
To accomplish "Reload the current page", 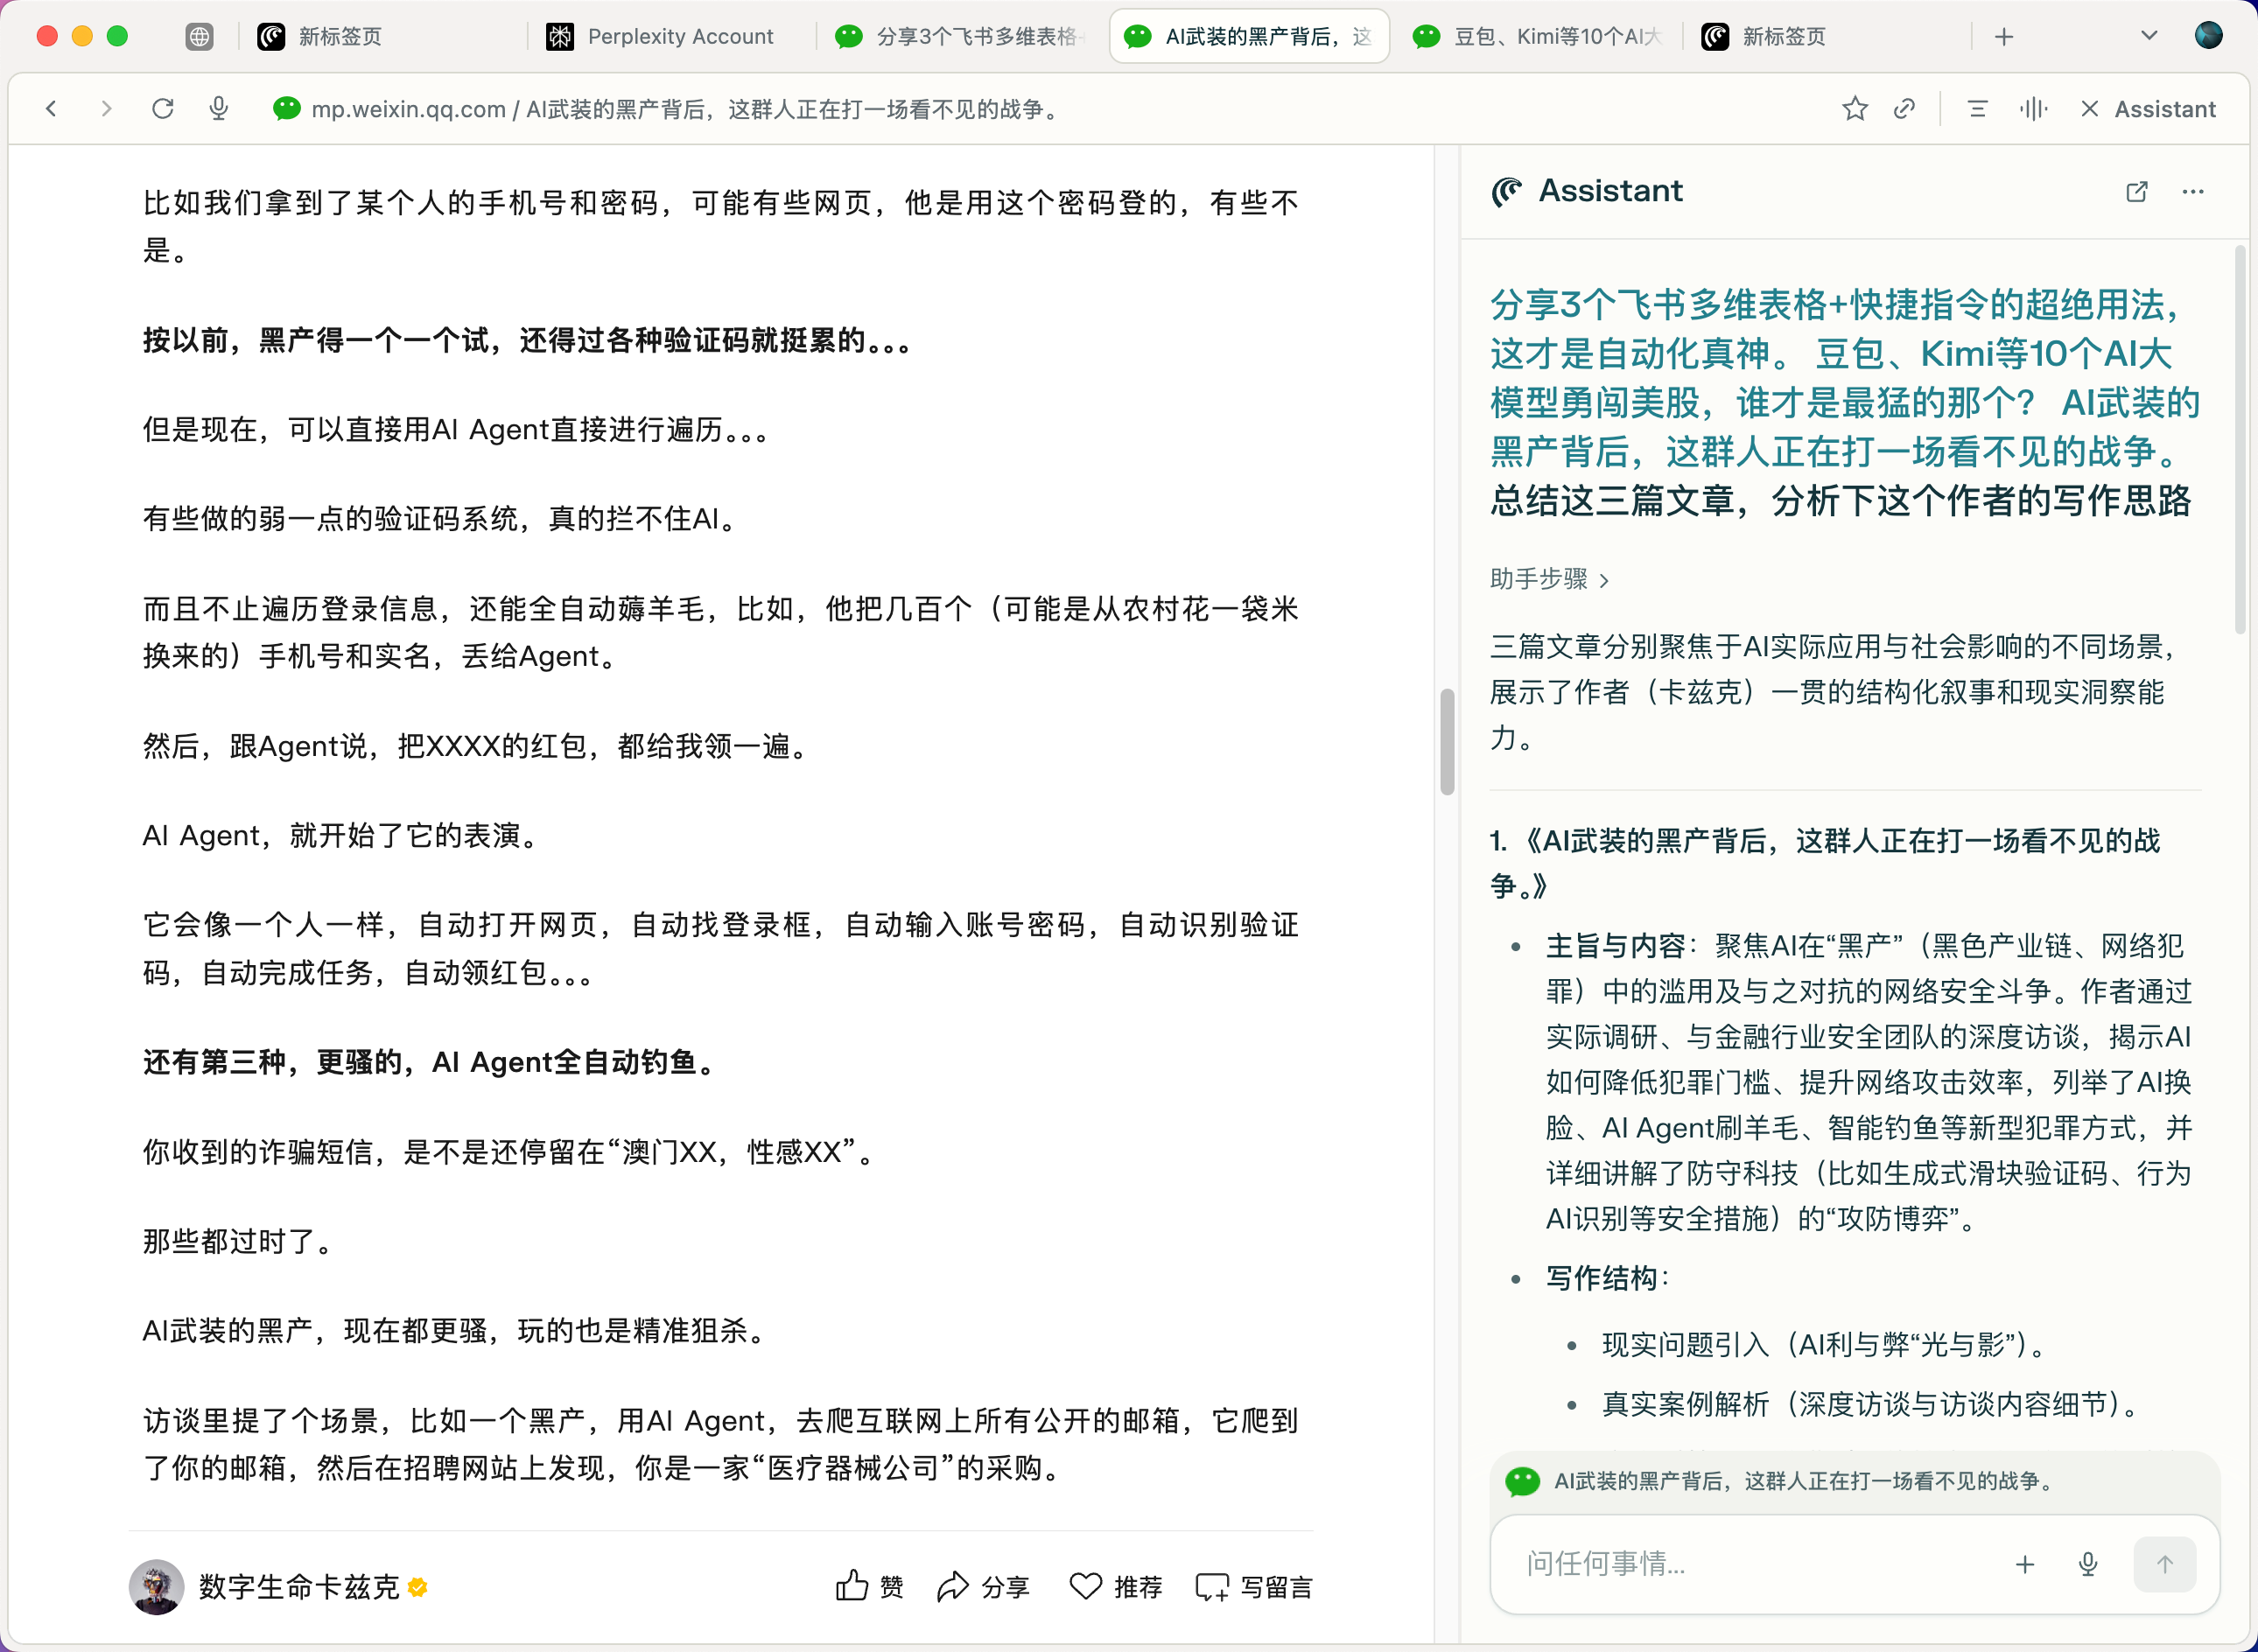I will point(163,108).
